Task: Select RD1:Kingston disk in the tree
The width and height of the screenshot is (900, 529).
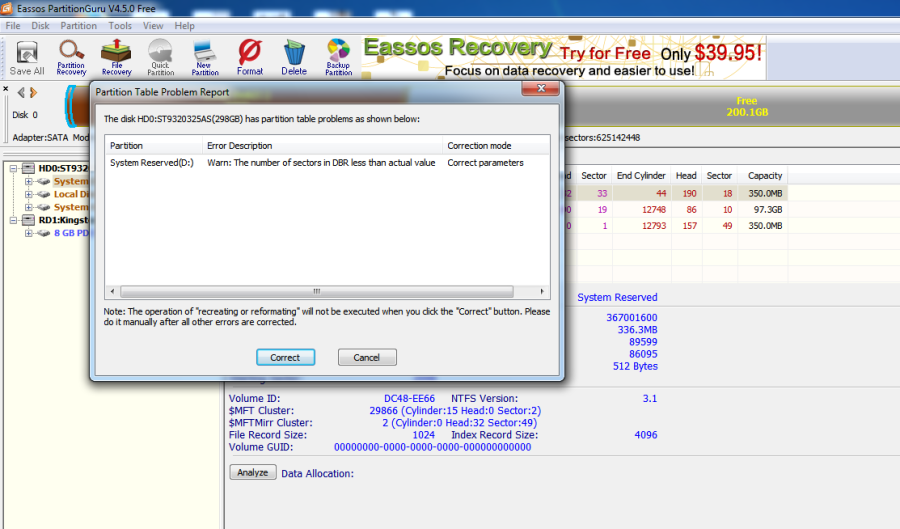Action: pyautogui.click(x=63, y=220)
